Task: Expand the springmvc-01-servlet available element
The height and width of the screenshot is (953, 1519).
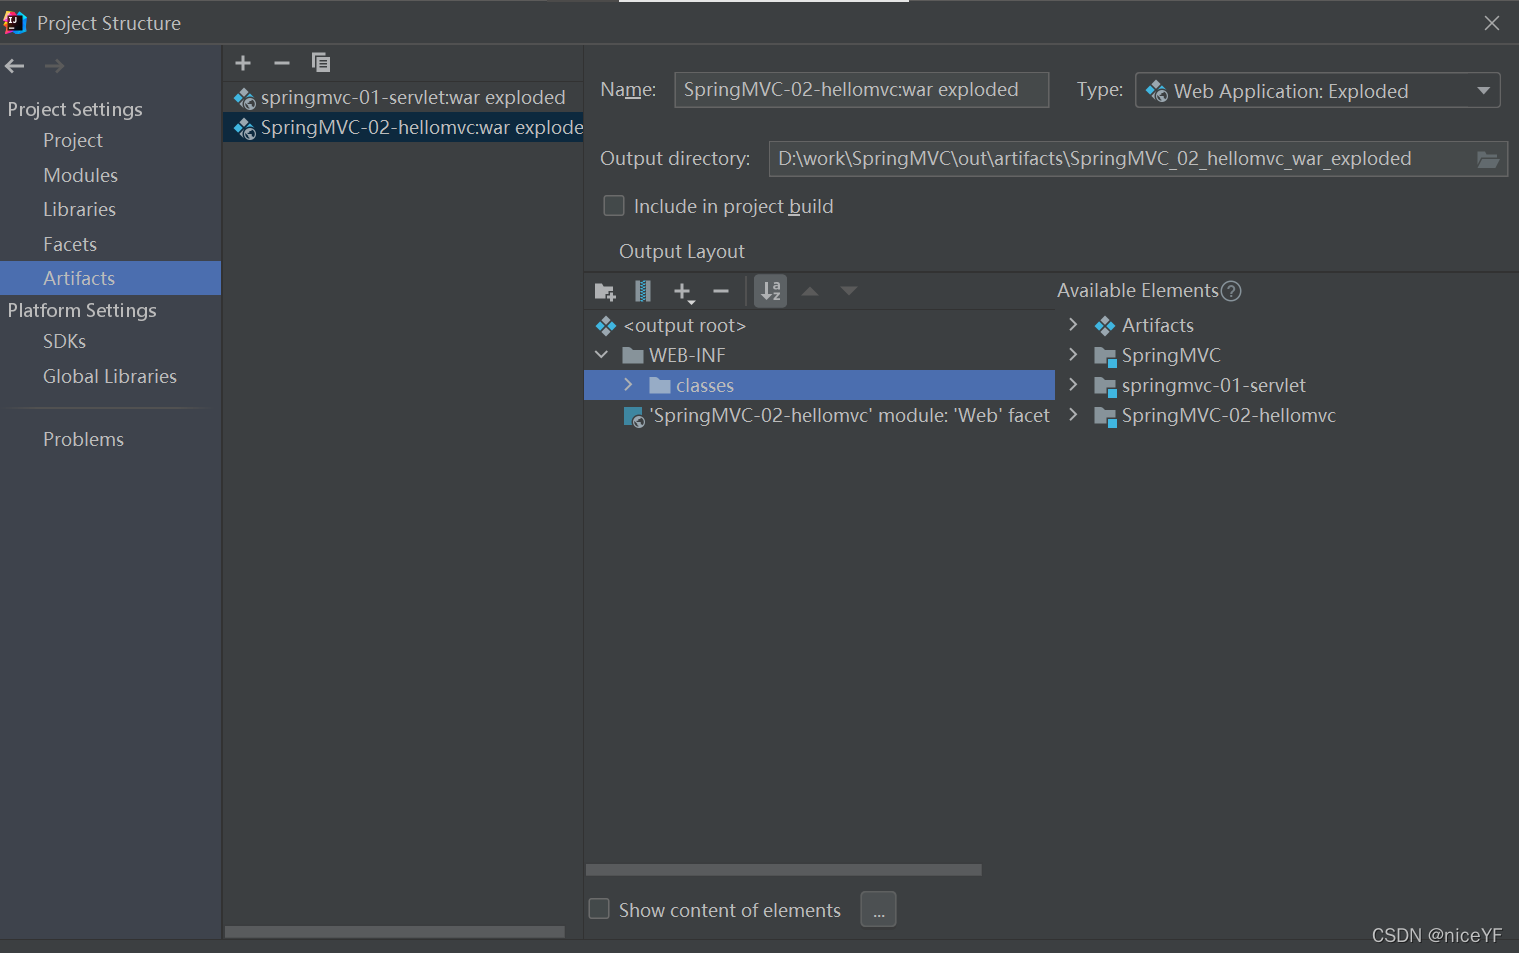Action: point(1073,385)
